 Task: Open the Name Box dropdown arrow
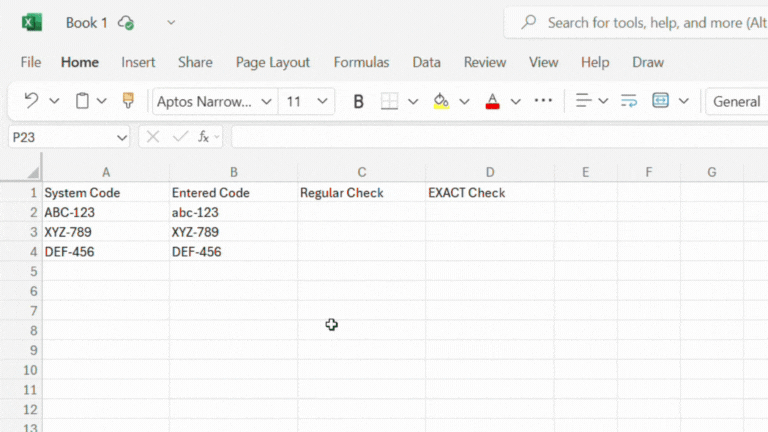(121, 138)
